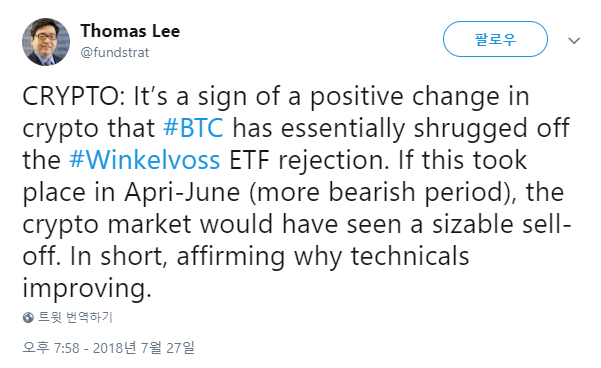Click the 2018년 7월 27일 date text
The width and height of the screenshot is (601, 368).
click(x=144, y=348)
